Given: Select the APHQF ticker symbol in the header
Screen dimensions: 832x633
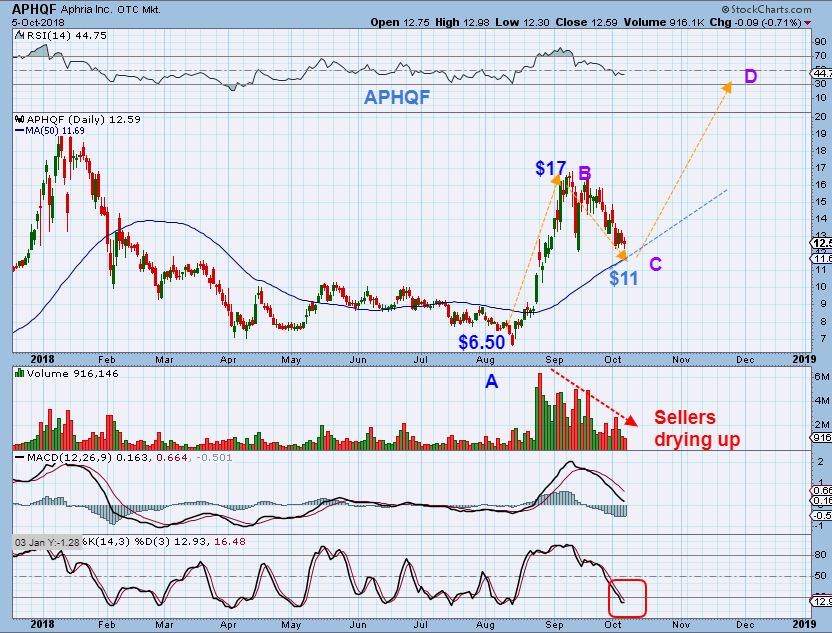Looking at the screenshot, I should click(34, 9).
